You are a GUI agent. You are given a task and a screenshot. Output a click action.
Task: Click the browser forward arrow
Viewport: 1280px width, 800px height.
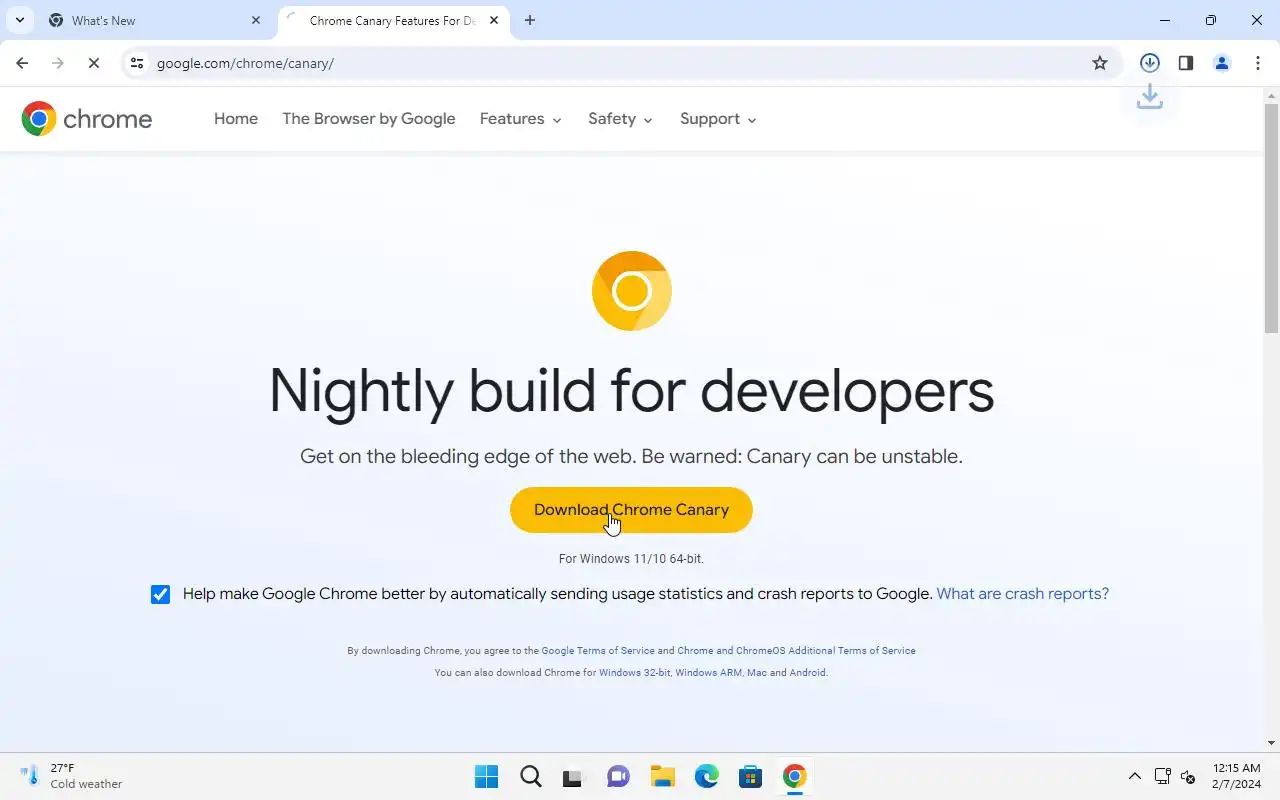coord(58,63)
